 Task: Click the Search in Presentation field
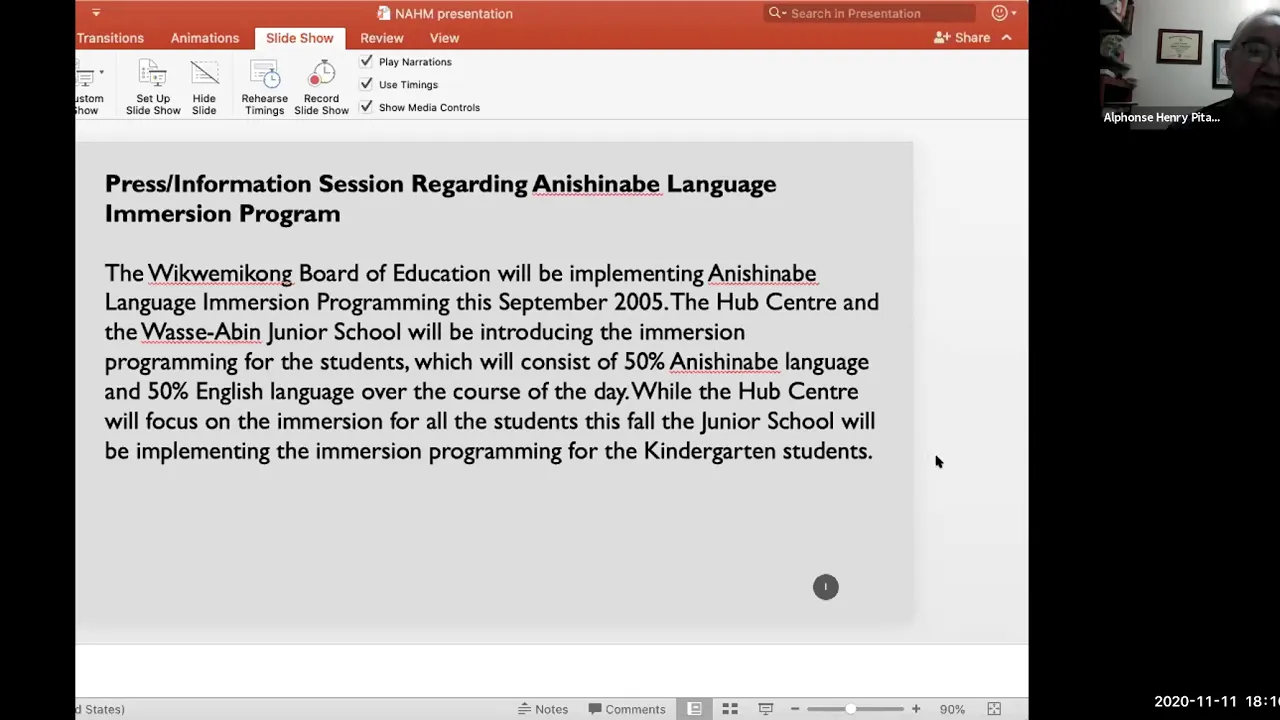tap(867, 13)
